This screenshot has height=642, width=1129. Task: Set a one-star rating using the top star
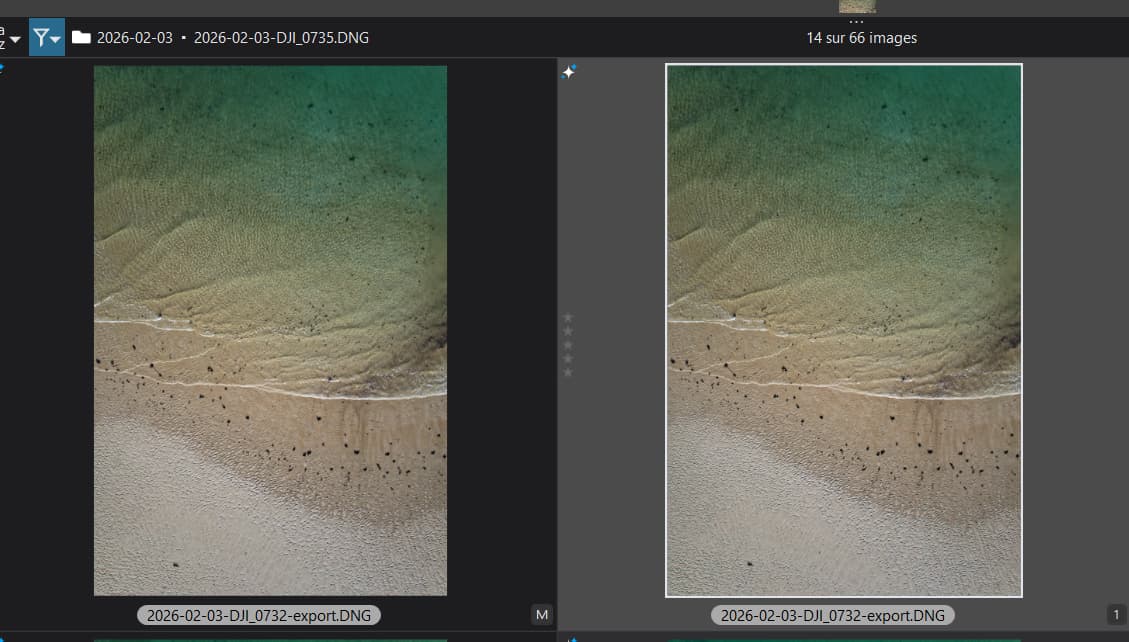click(569, 317)
